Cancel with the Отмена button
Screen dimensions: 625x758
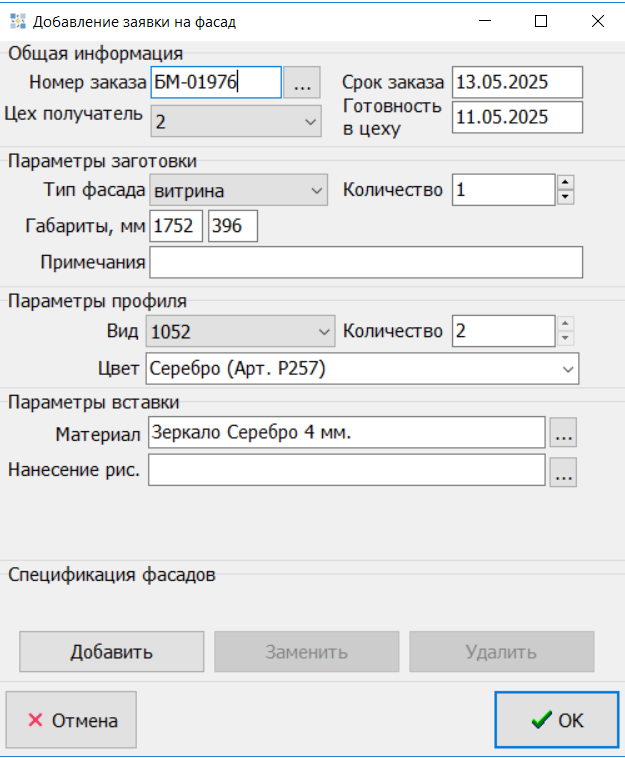71,720
